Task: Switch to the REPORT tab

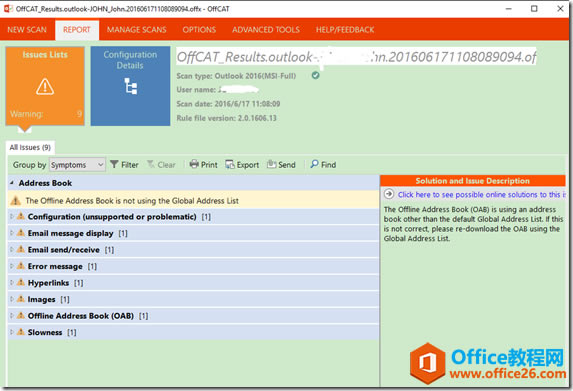Action: click(77, 30)
